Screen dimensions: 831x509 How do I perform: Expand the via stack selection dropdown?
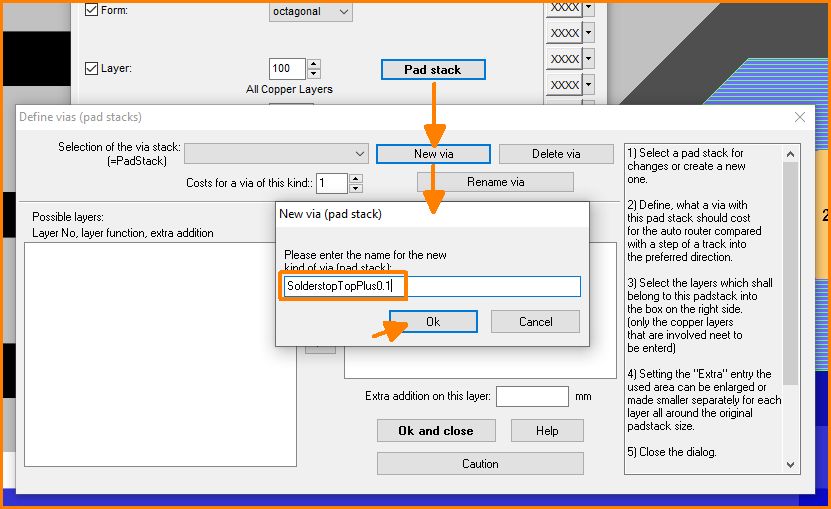tap(360, 154)
